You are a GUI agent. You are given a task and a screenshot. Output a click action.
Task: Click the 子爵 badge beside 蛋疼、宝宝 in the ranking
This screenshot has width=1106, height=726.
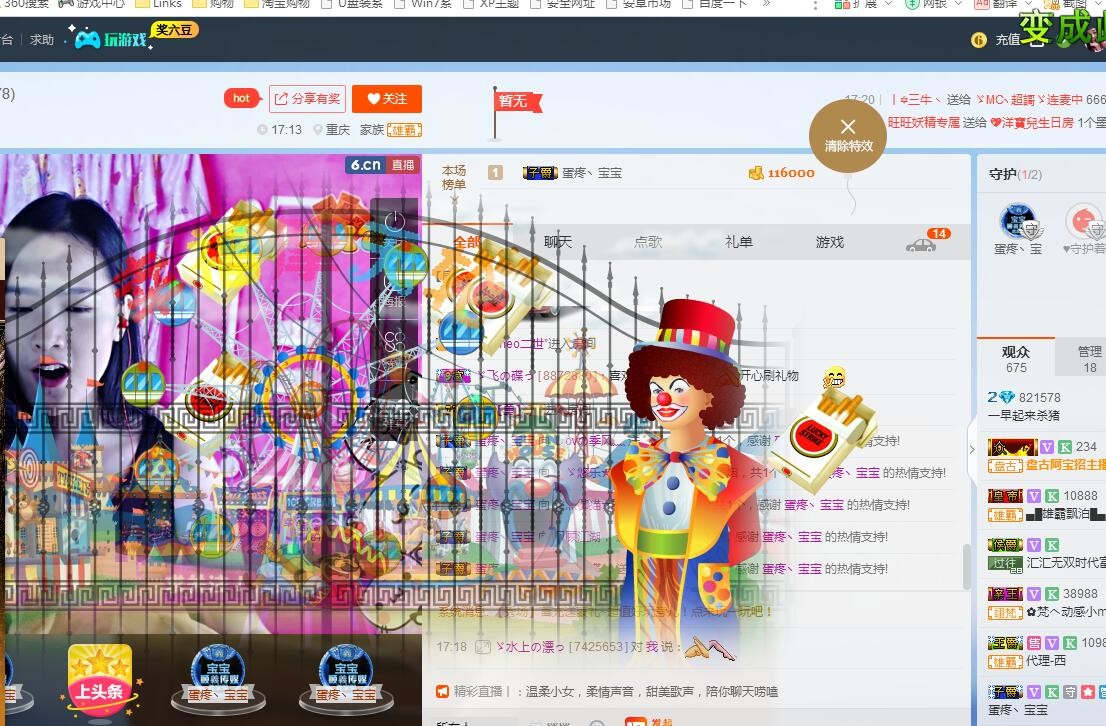point(540,173)
